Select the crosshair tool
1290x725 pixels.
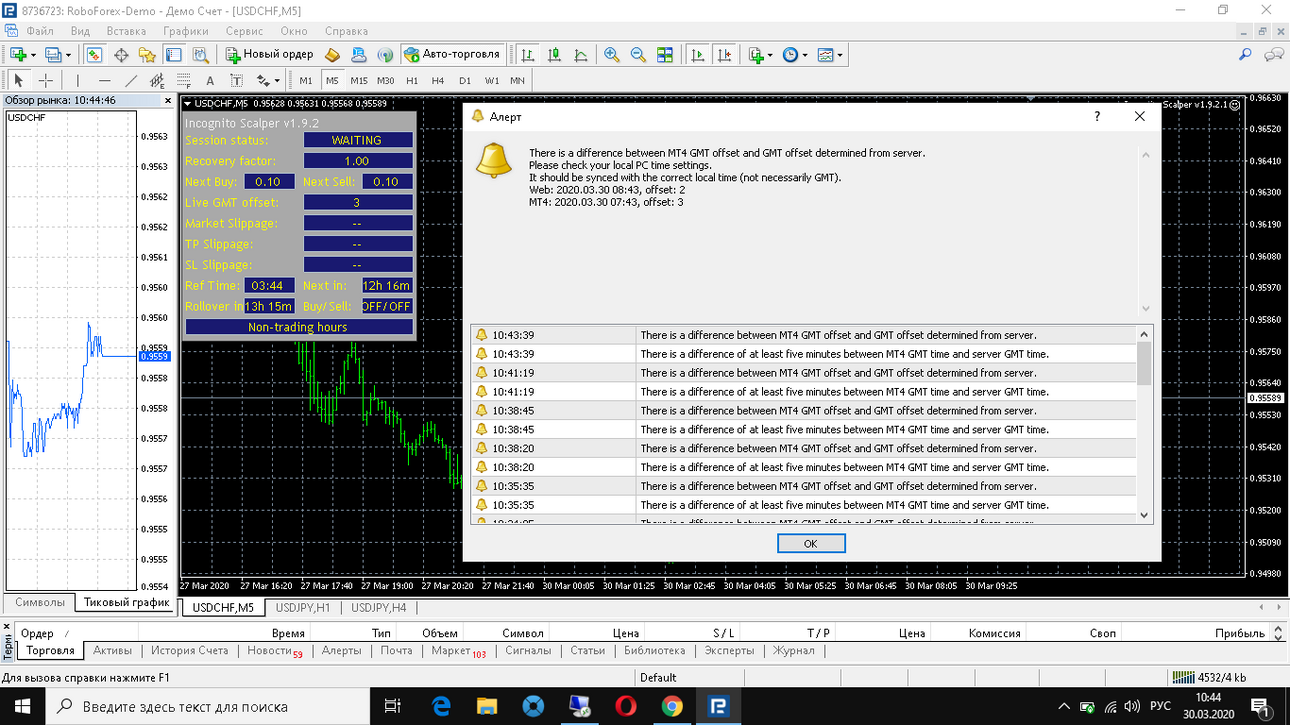(45, 80)
